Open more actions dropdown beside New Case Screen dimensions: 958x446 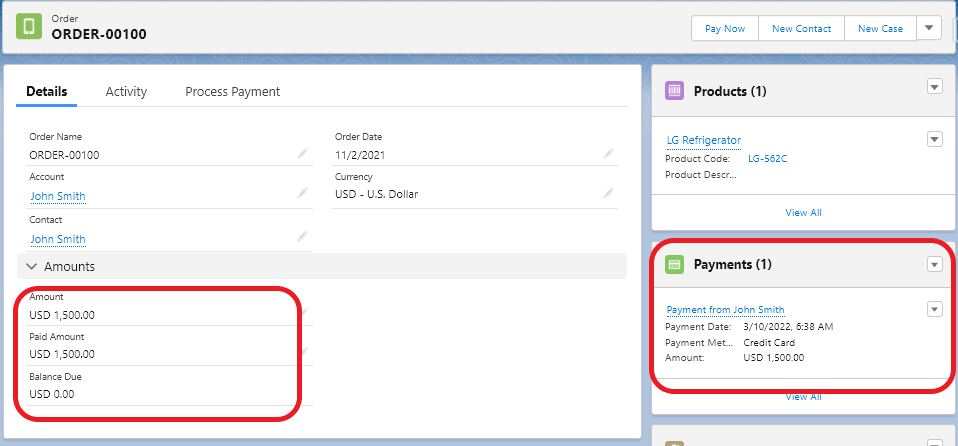click(929, 28)
